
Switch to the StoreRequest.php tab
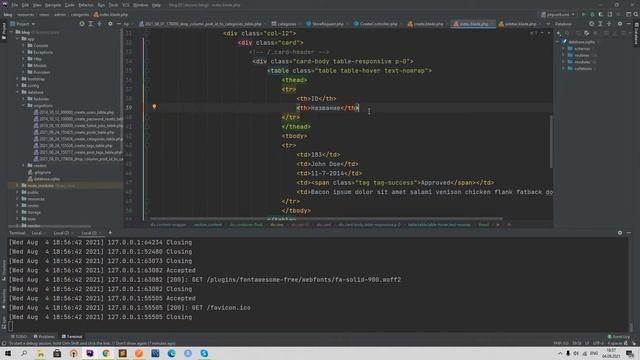pyautogui.click(x=325, y=24)
